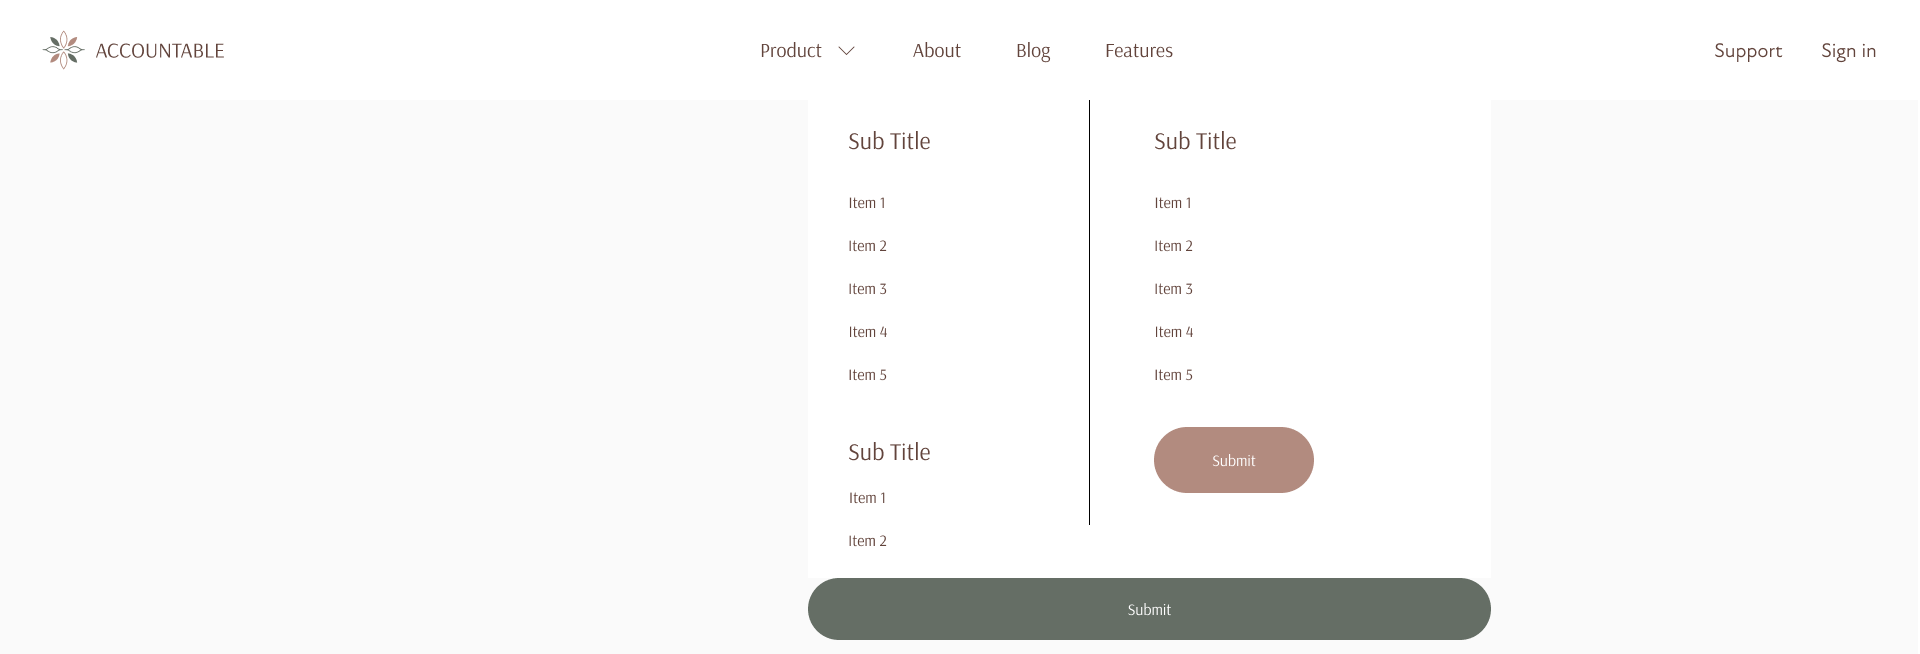Select Item 1 in the right column
This screenshot has height=654, width=1920.
click(x=1172, y=203)
